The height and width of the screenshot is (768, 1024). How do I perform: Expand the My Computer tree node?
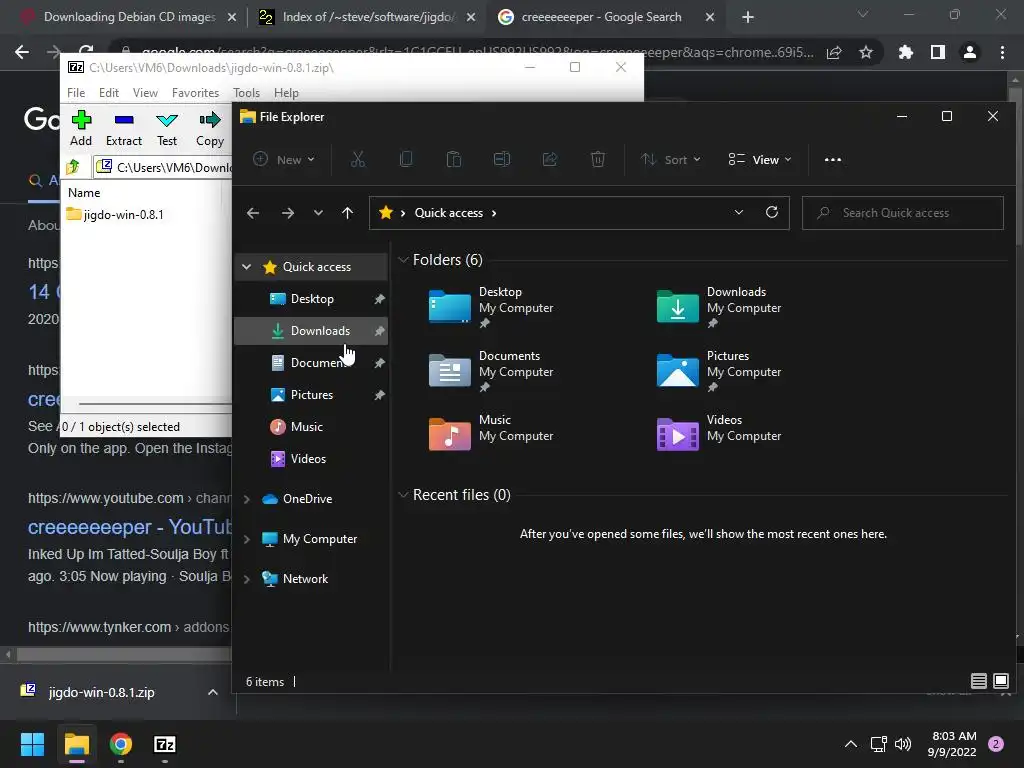[x=247, y=539]
